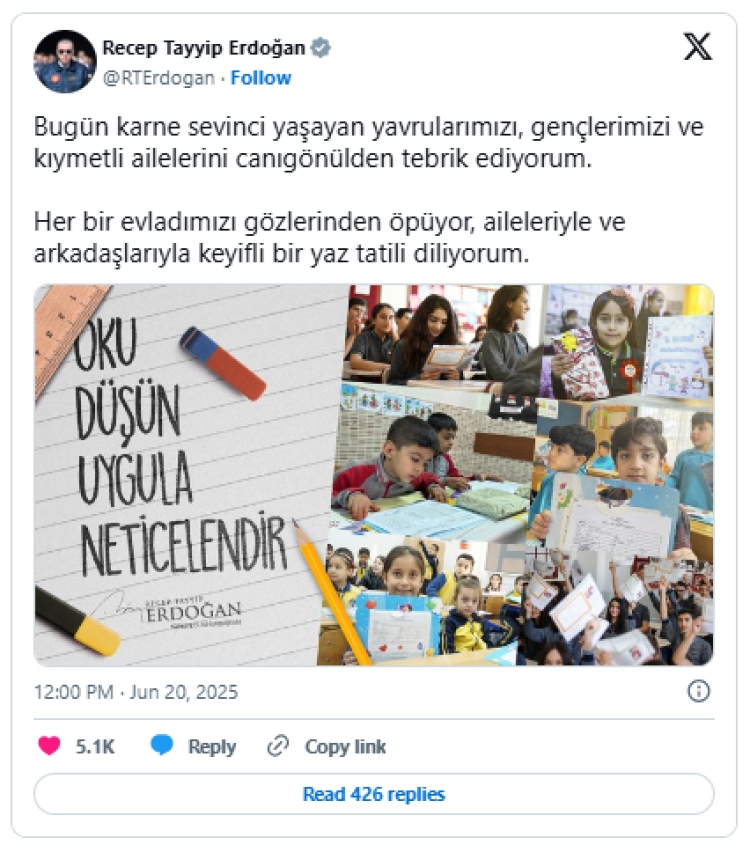
Task: Open photo of girl holding wrapped gift
Action: [x=628, y=342]
